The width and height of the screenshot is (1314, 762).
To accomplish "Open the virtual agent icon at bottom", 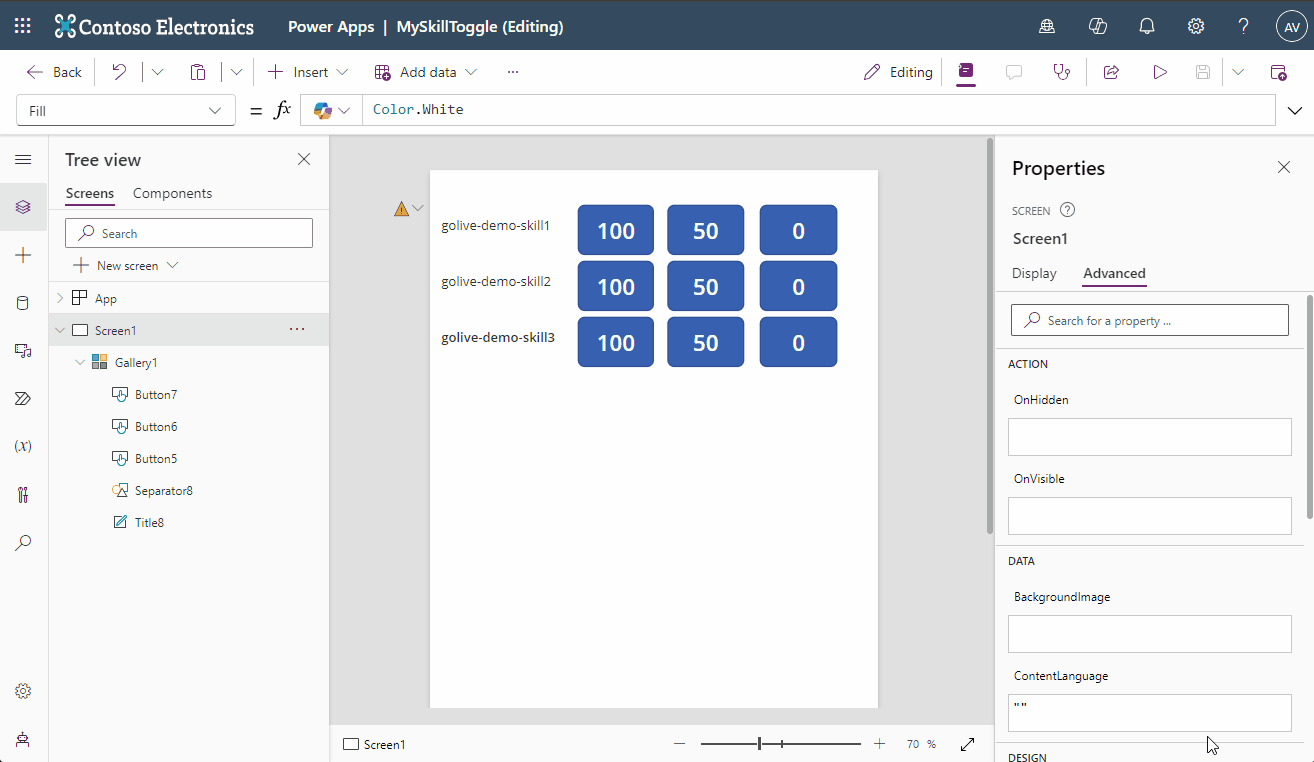I will (x=23, y=739).
